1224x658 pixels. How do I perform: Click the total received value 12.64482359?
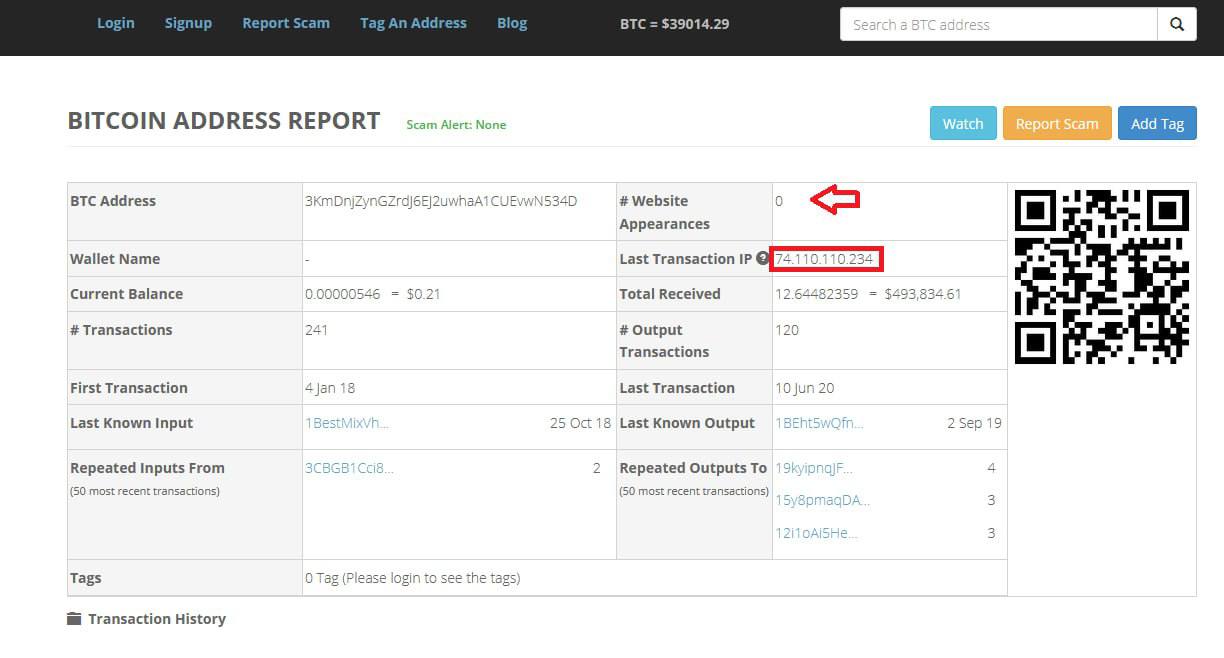click(816, 294)
